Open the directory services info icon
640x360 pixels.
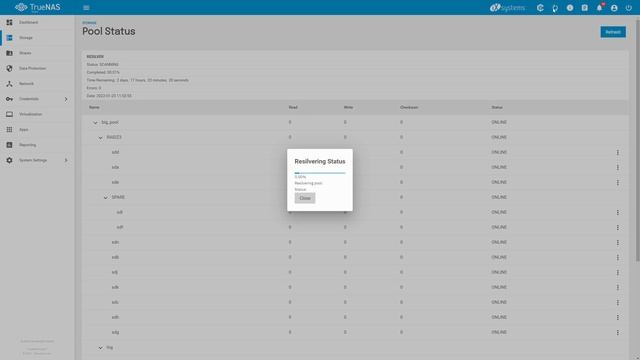coord(570,8)
